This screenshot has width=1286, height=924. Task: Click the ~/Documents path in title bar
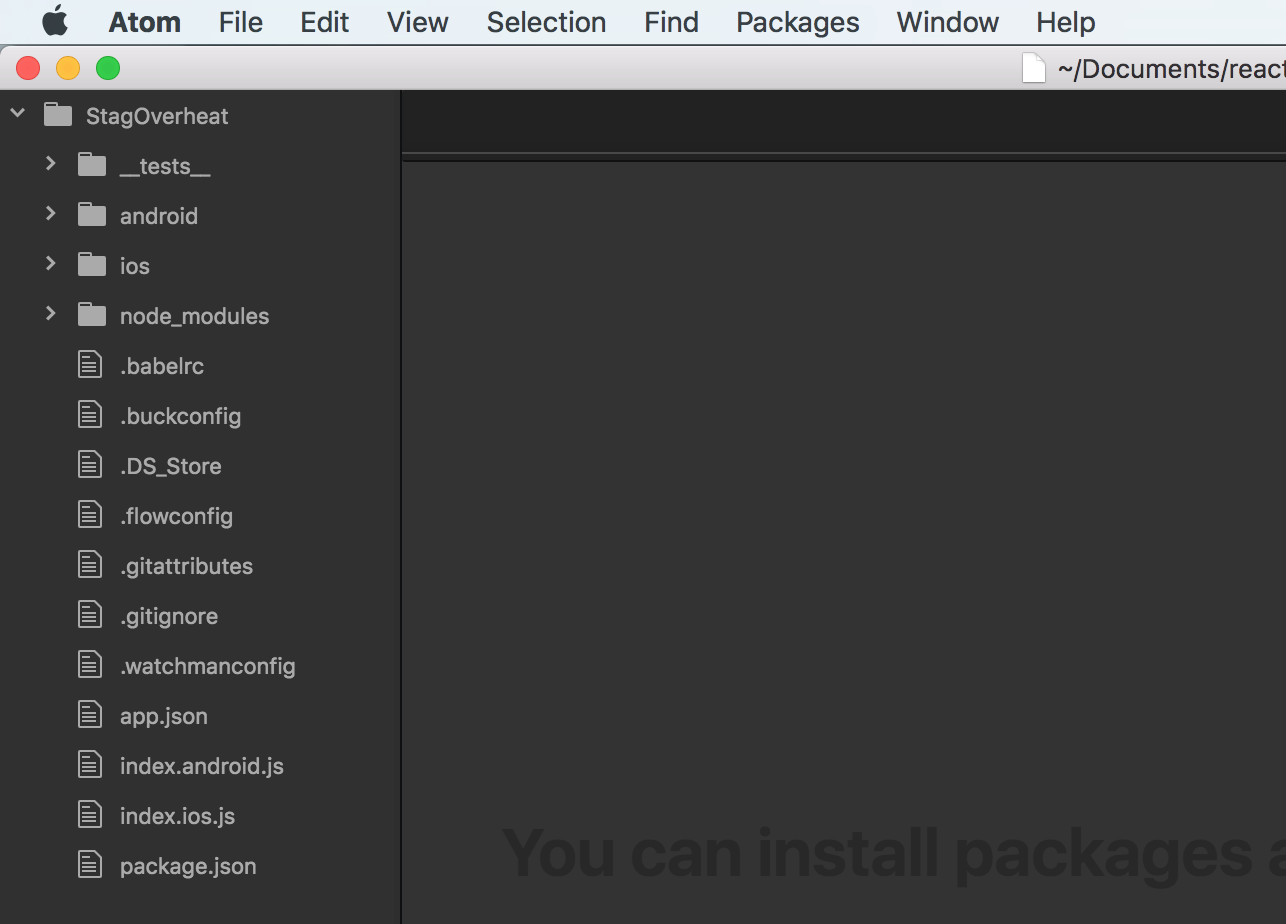click(1171, 69)
